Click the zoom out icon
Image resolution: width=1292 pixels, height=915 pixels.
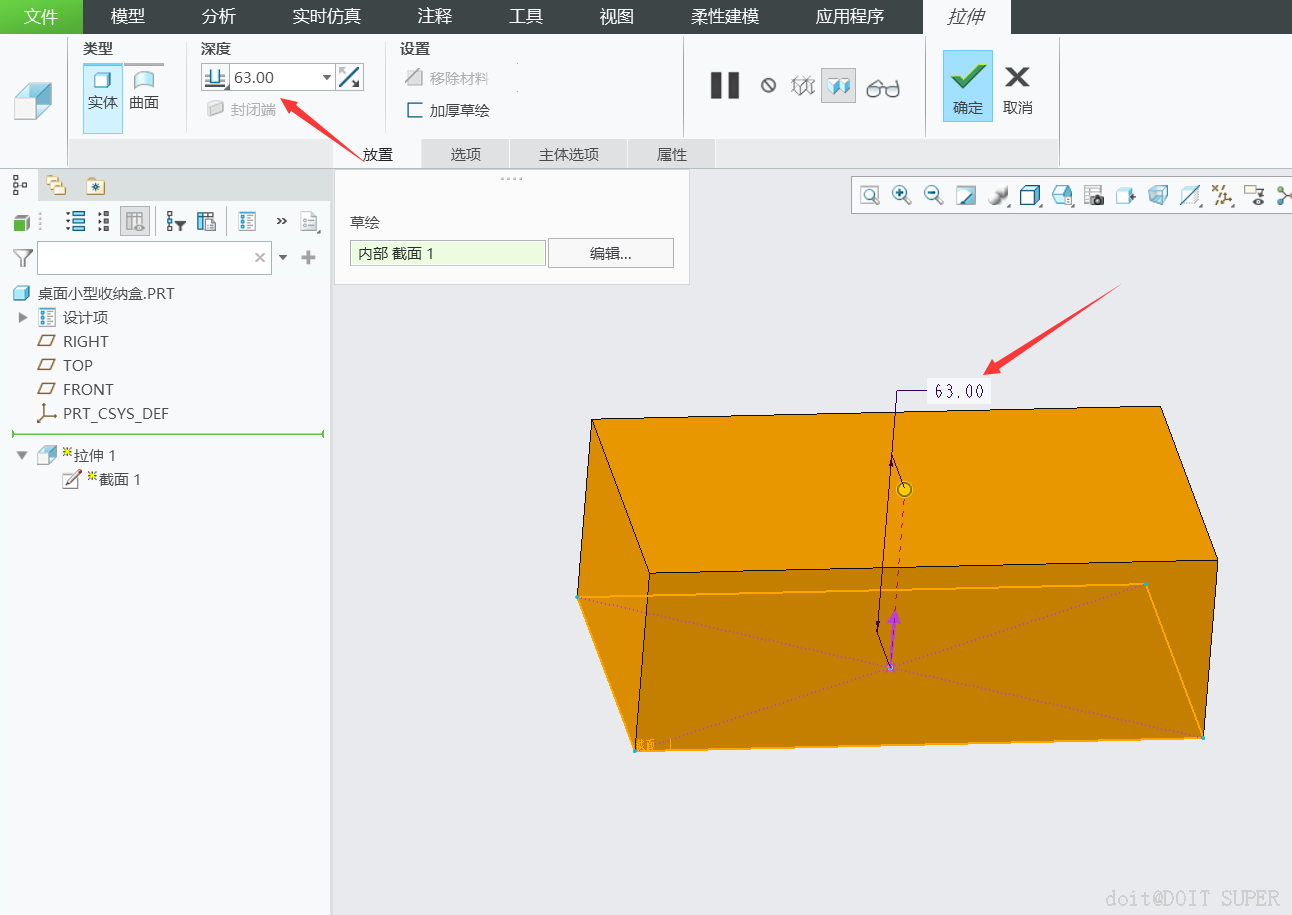pos(933,195)
